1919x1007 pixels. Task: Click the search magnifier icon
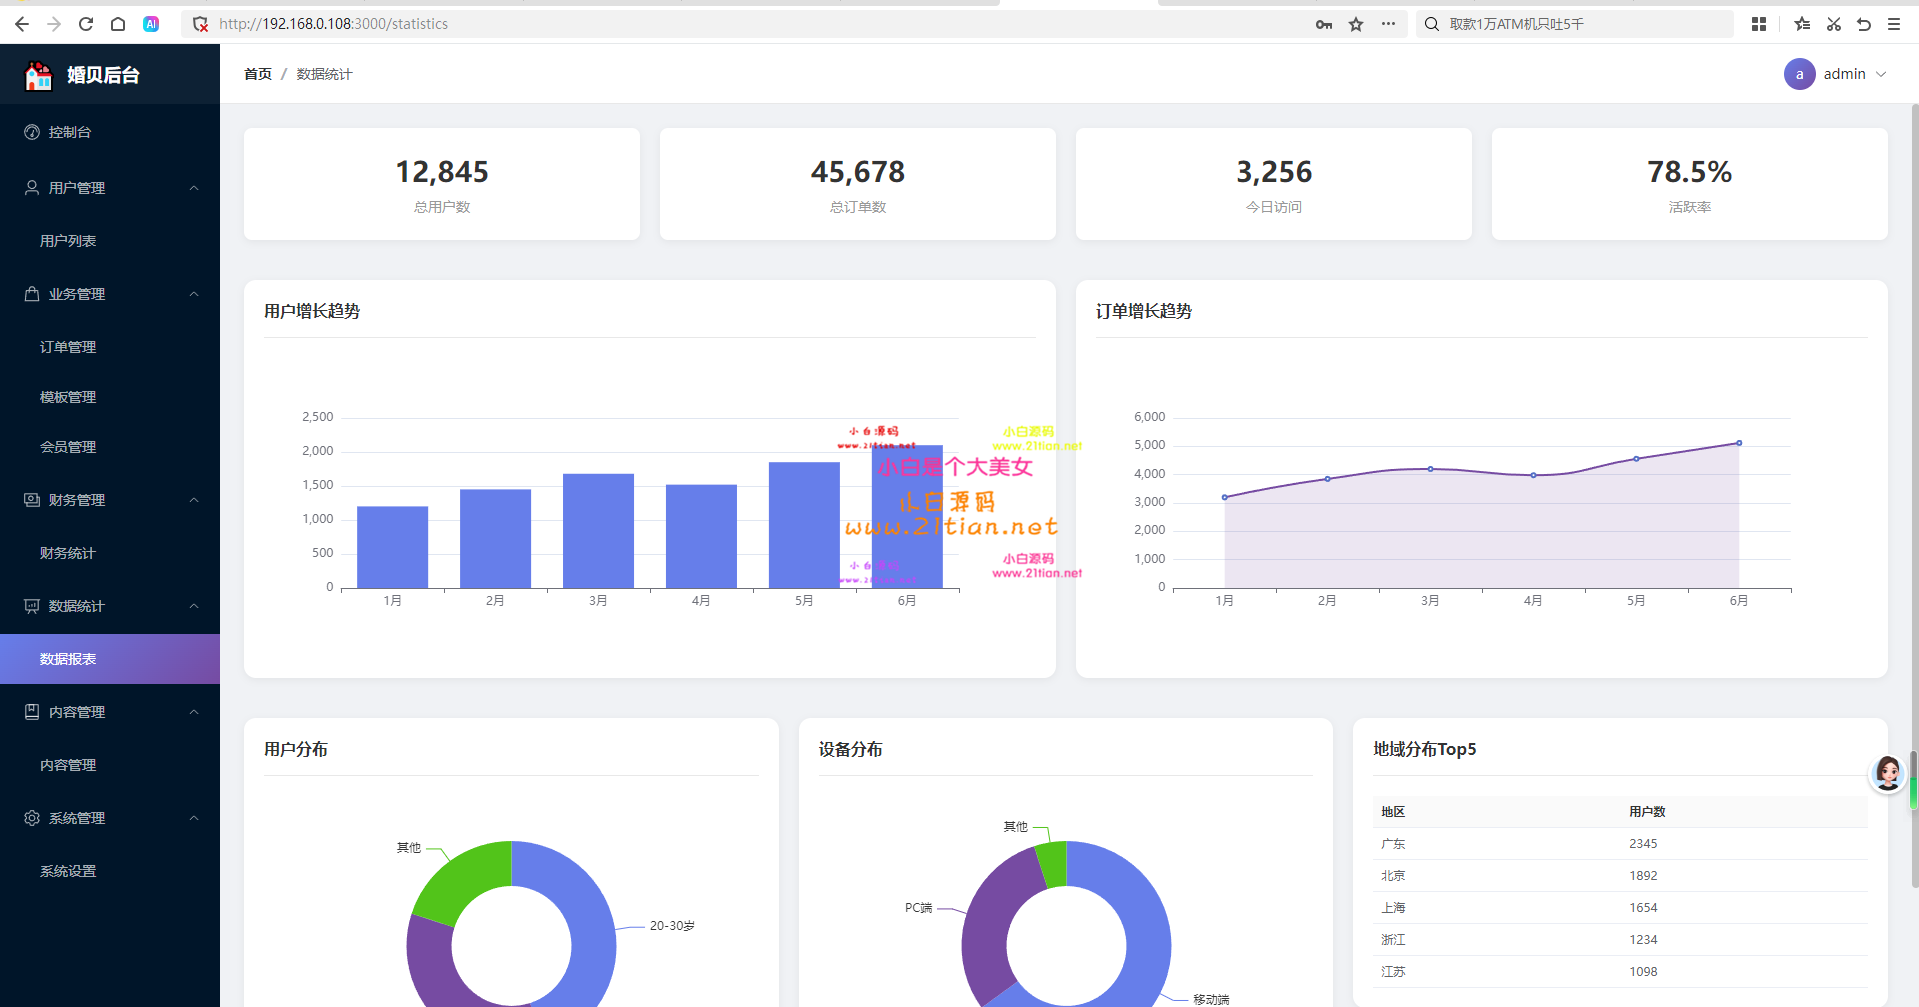pyautogui.click(x=1432, y=24)
